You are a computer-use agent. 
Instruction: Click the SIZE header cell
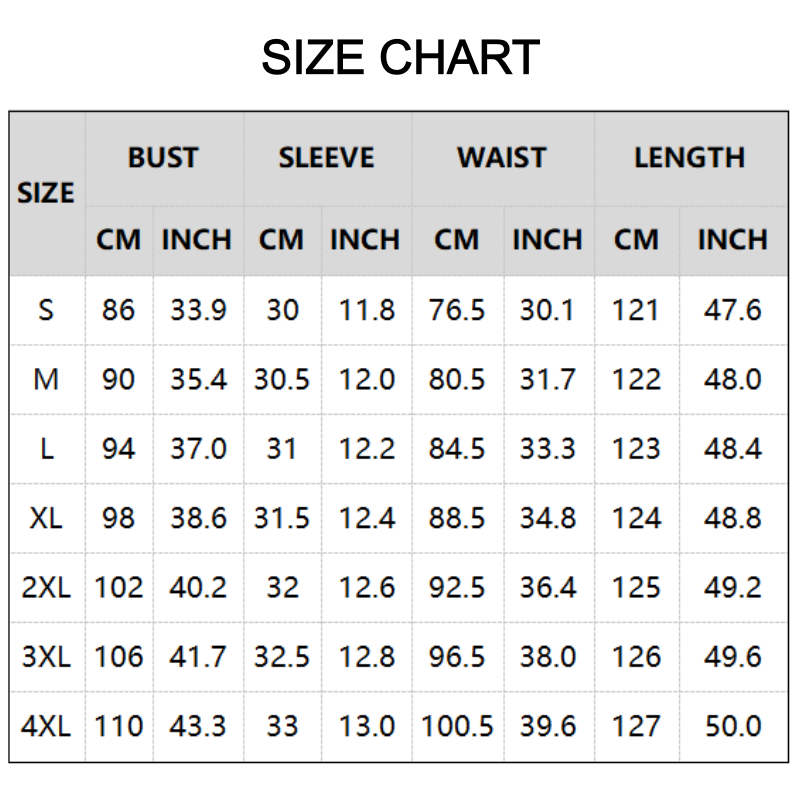[x=46, y=192]
